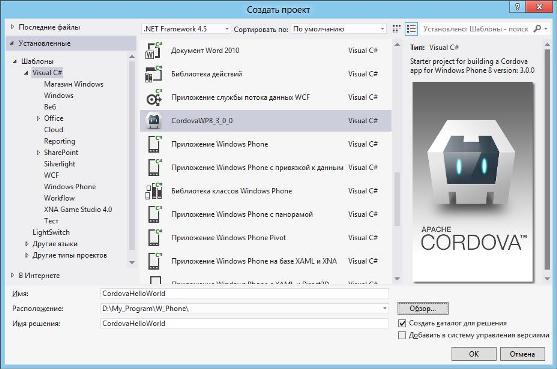Select Windows Phone in the templates tree
557x369 pixels.
[70, 186]
